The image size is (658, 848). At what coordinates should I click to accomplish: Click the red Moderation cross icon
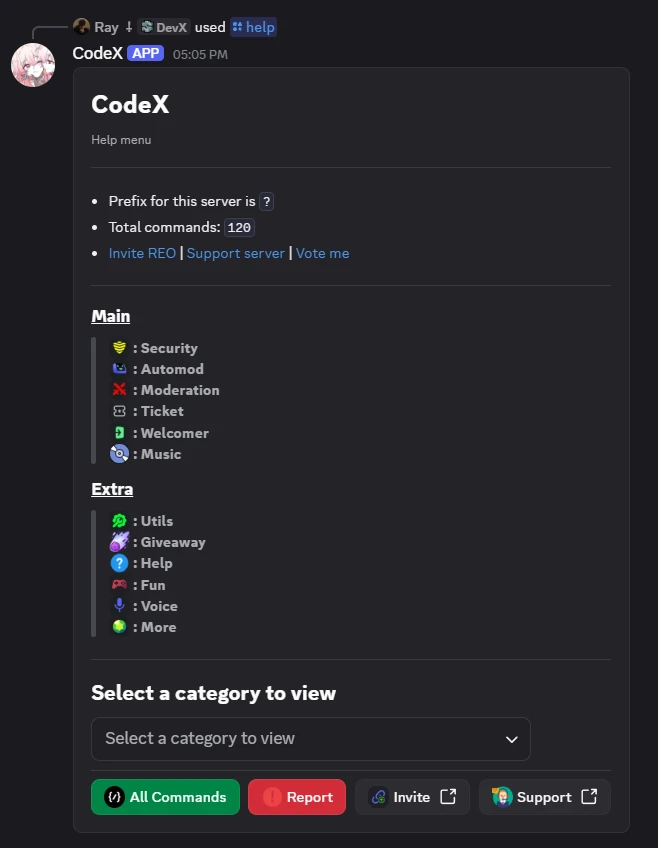point(119,389)
